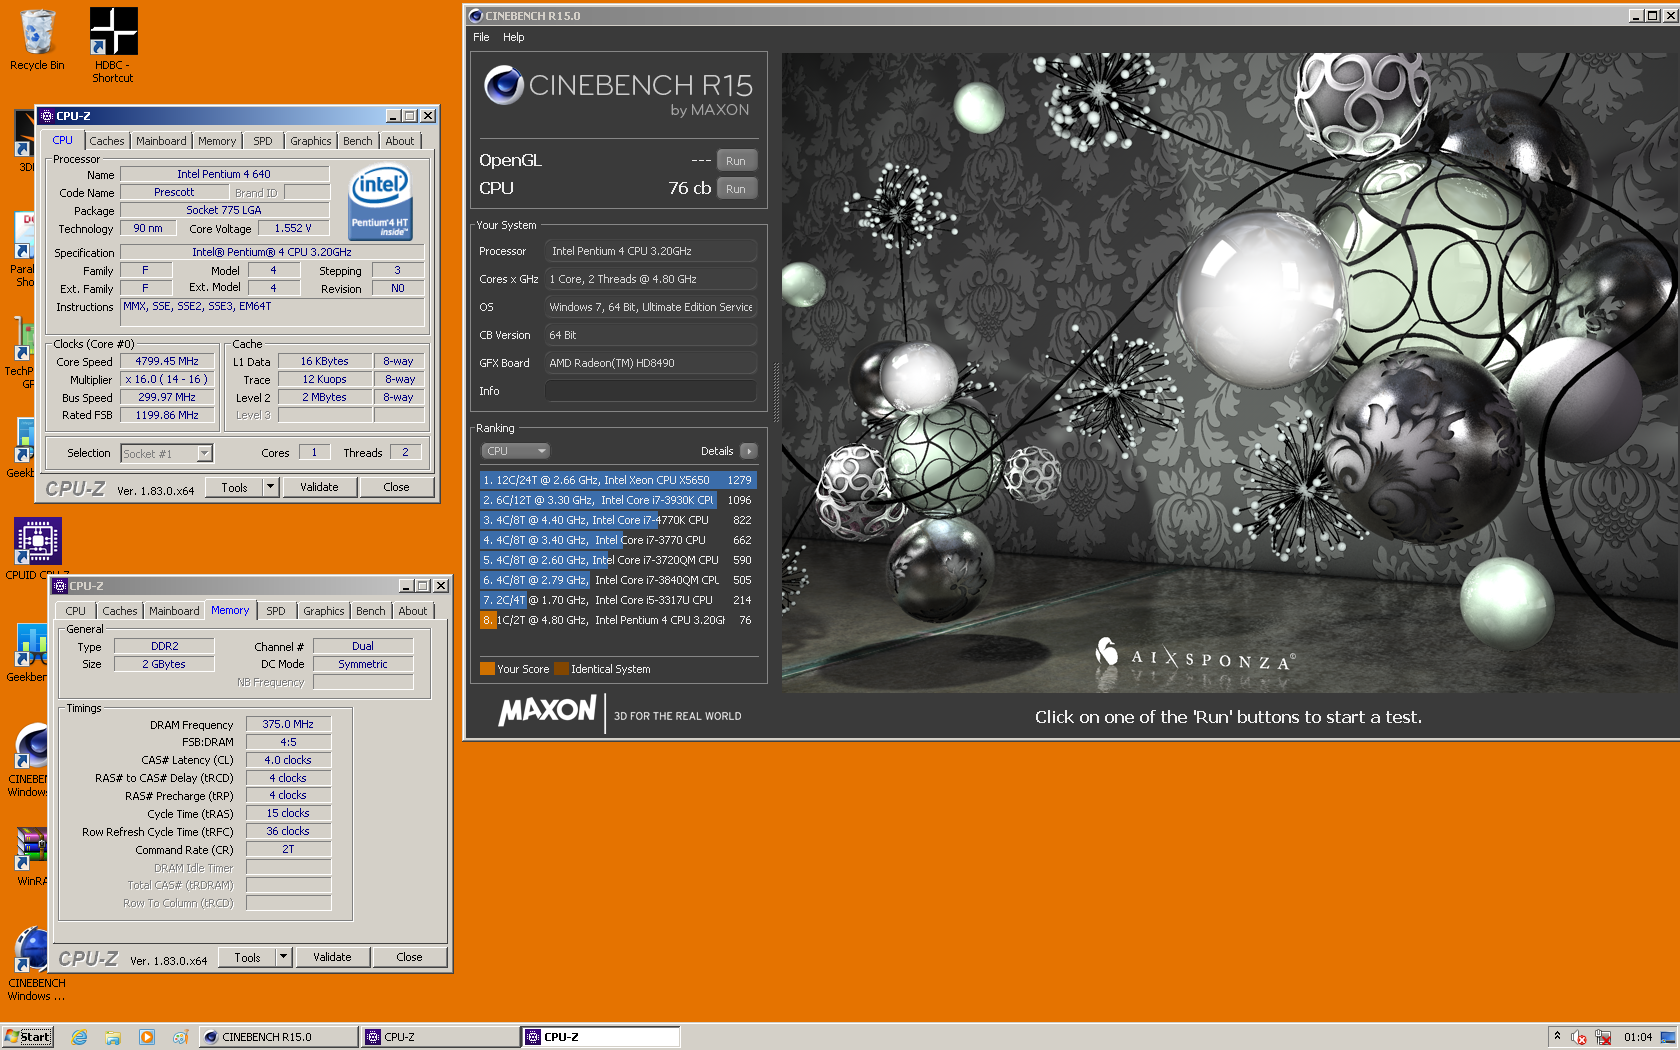
Task: Open About tab in upper CPU-Z
Action: point(400,141)
